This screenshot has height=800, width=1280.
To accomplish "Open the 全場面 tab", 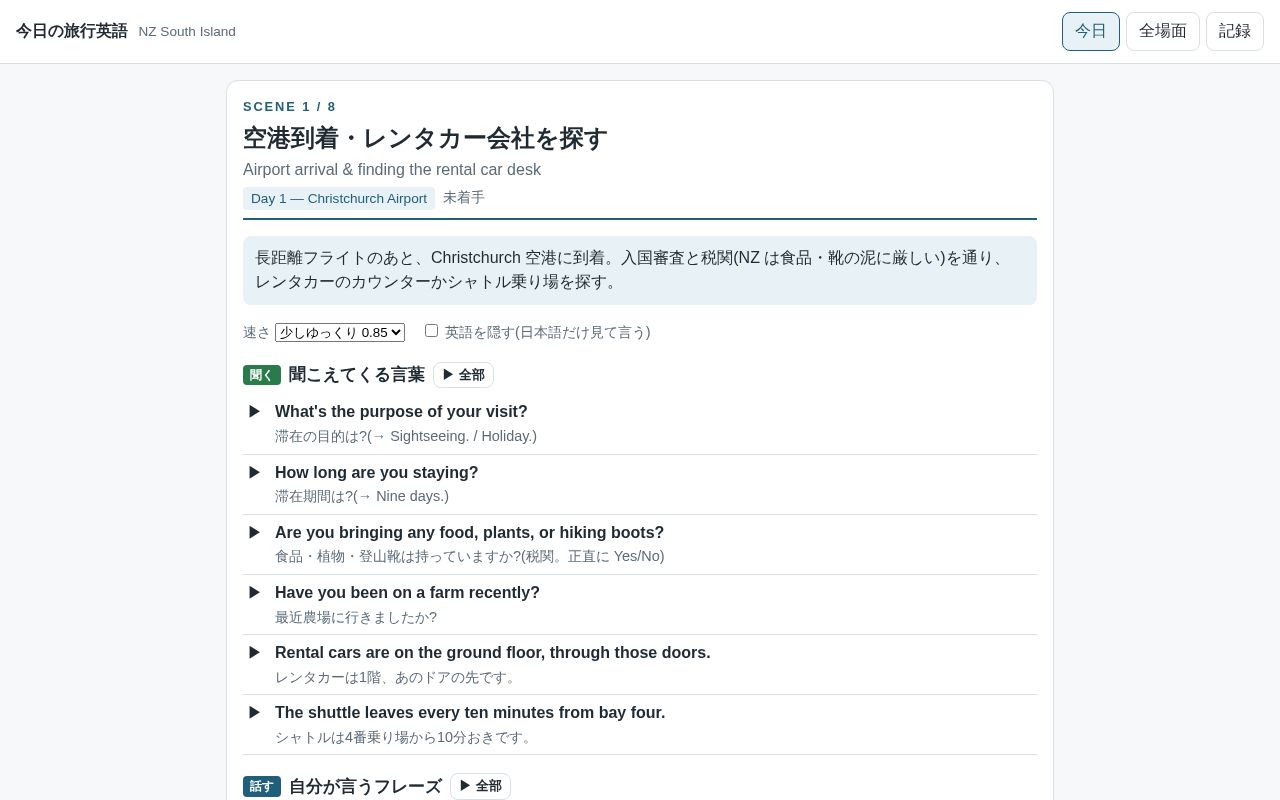I will coord(1163,31).
